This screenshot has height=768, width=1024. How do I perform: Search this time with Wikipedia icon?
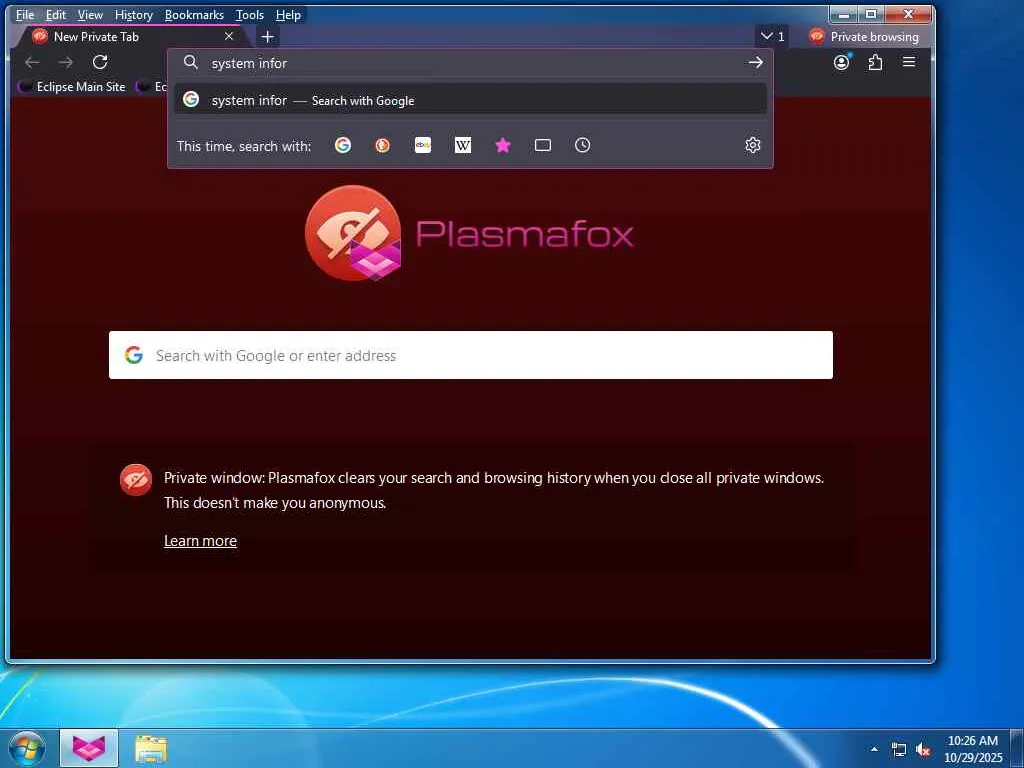pos(463,145)
